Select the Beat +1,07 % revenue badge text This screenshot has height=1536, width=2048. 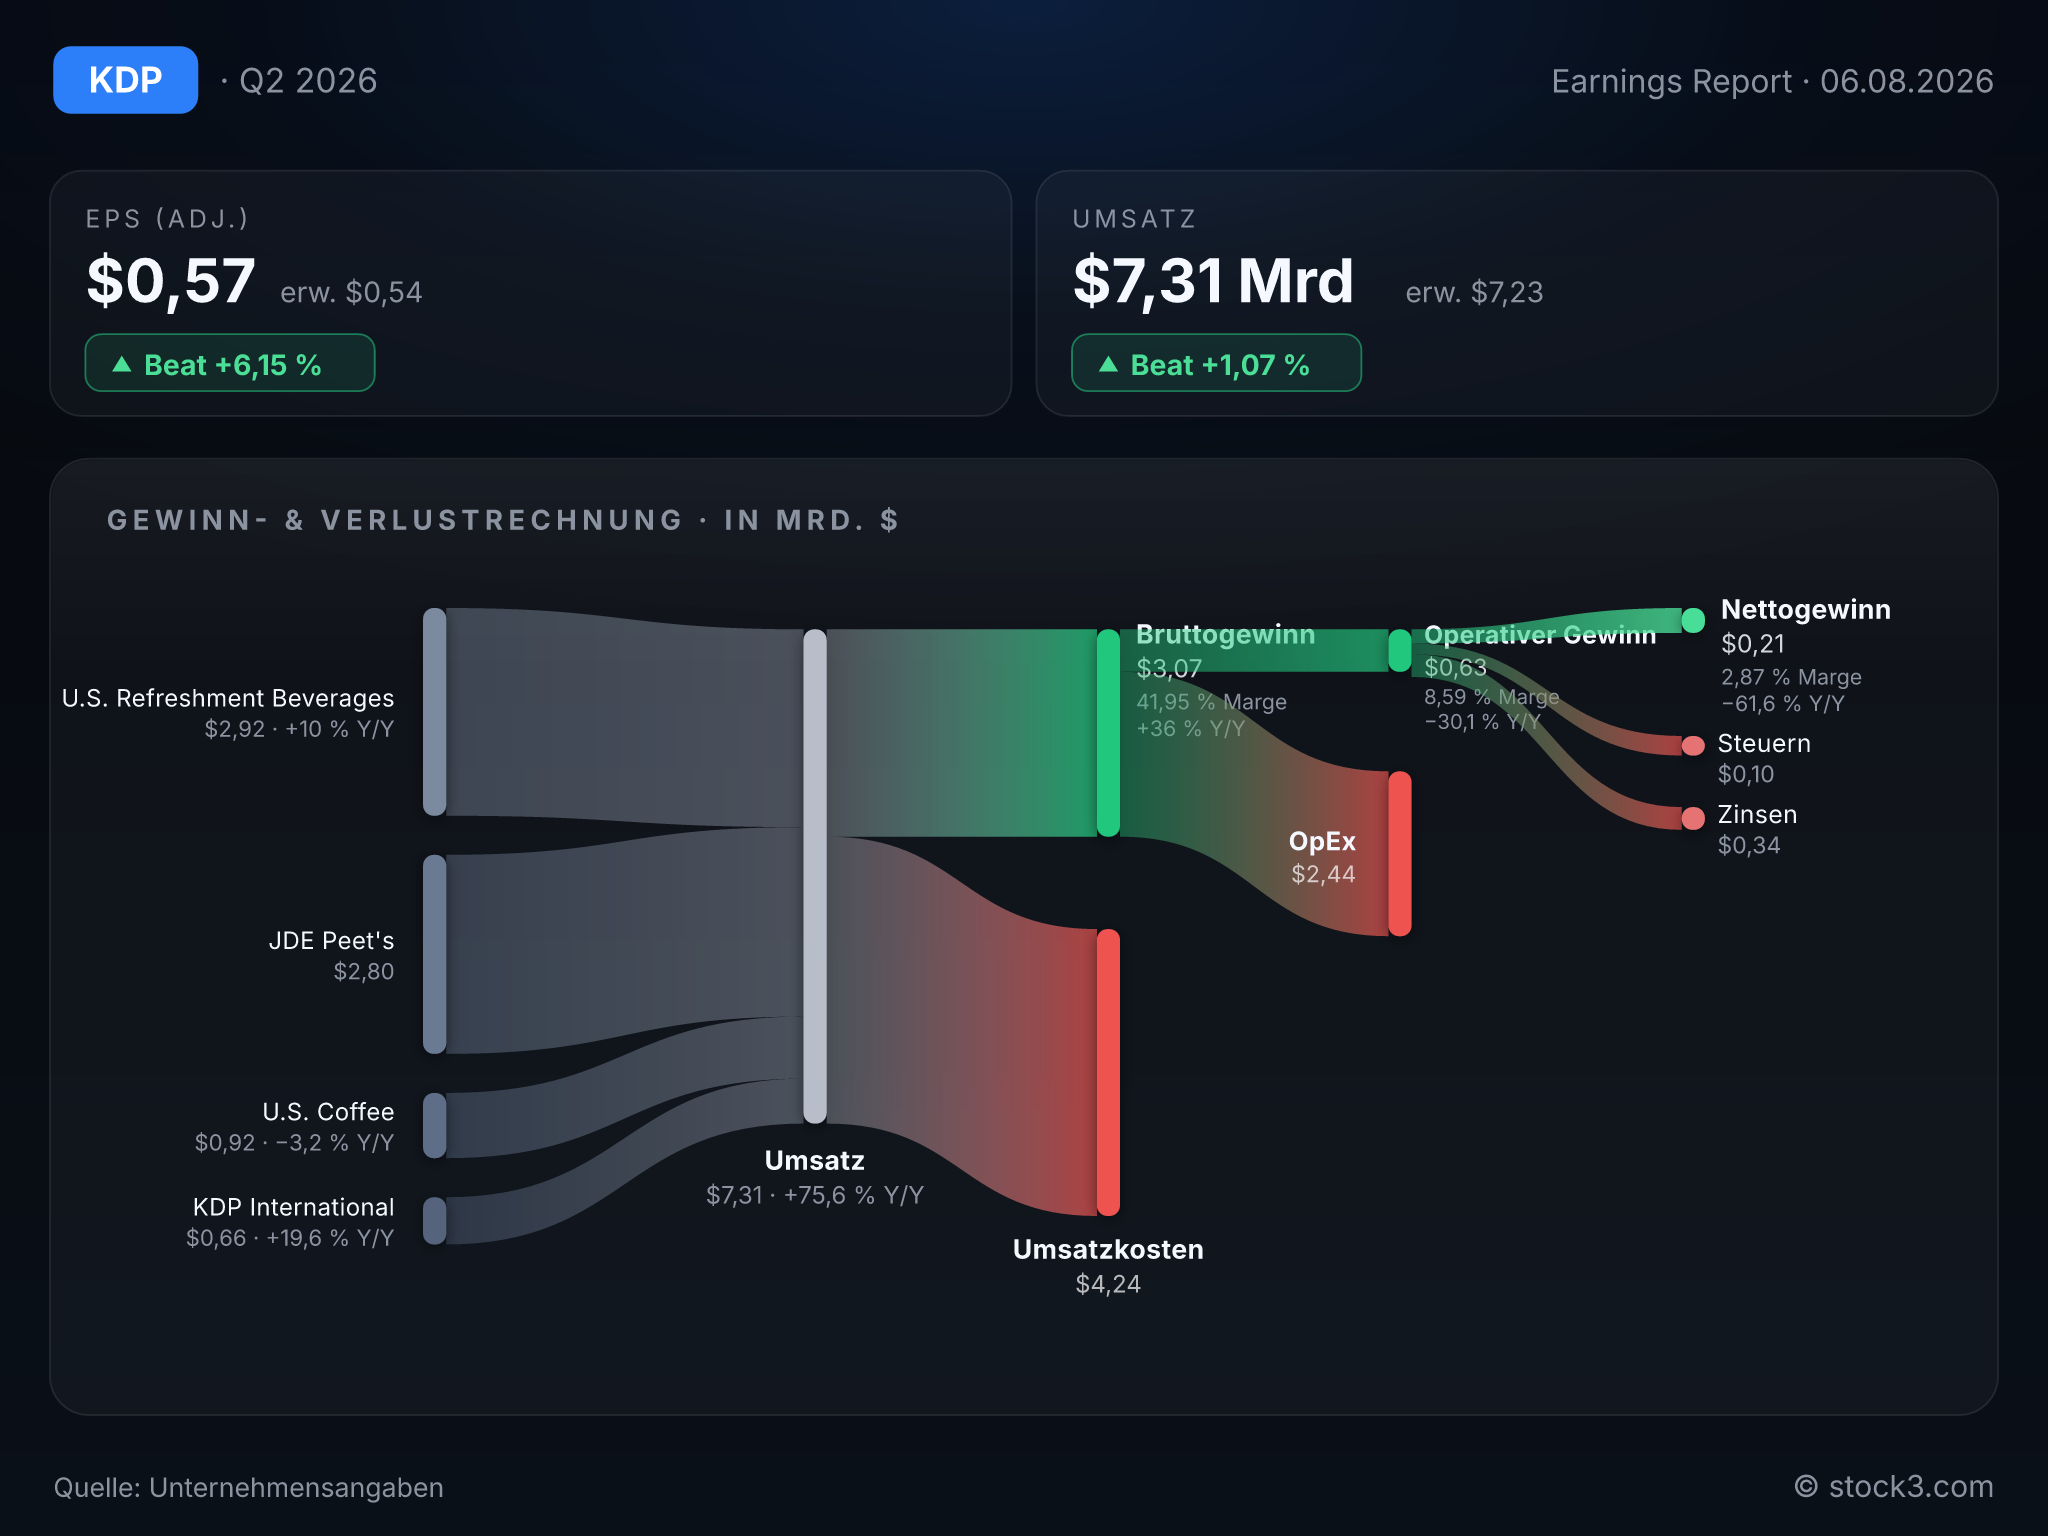click(x=1220, y=365)
